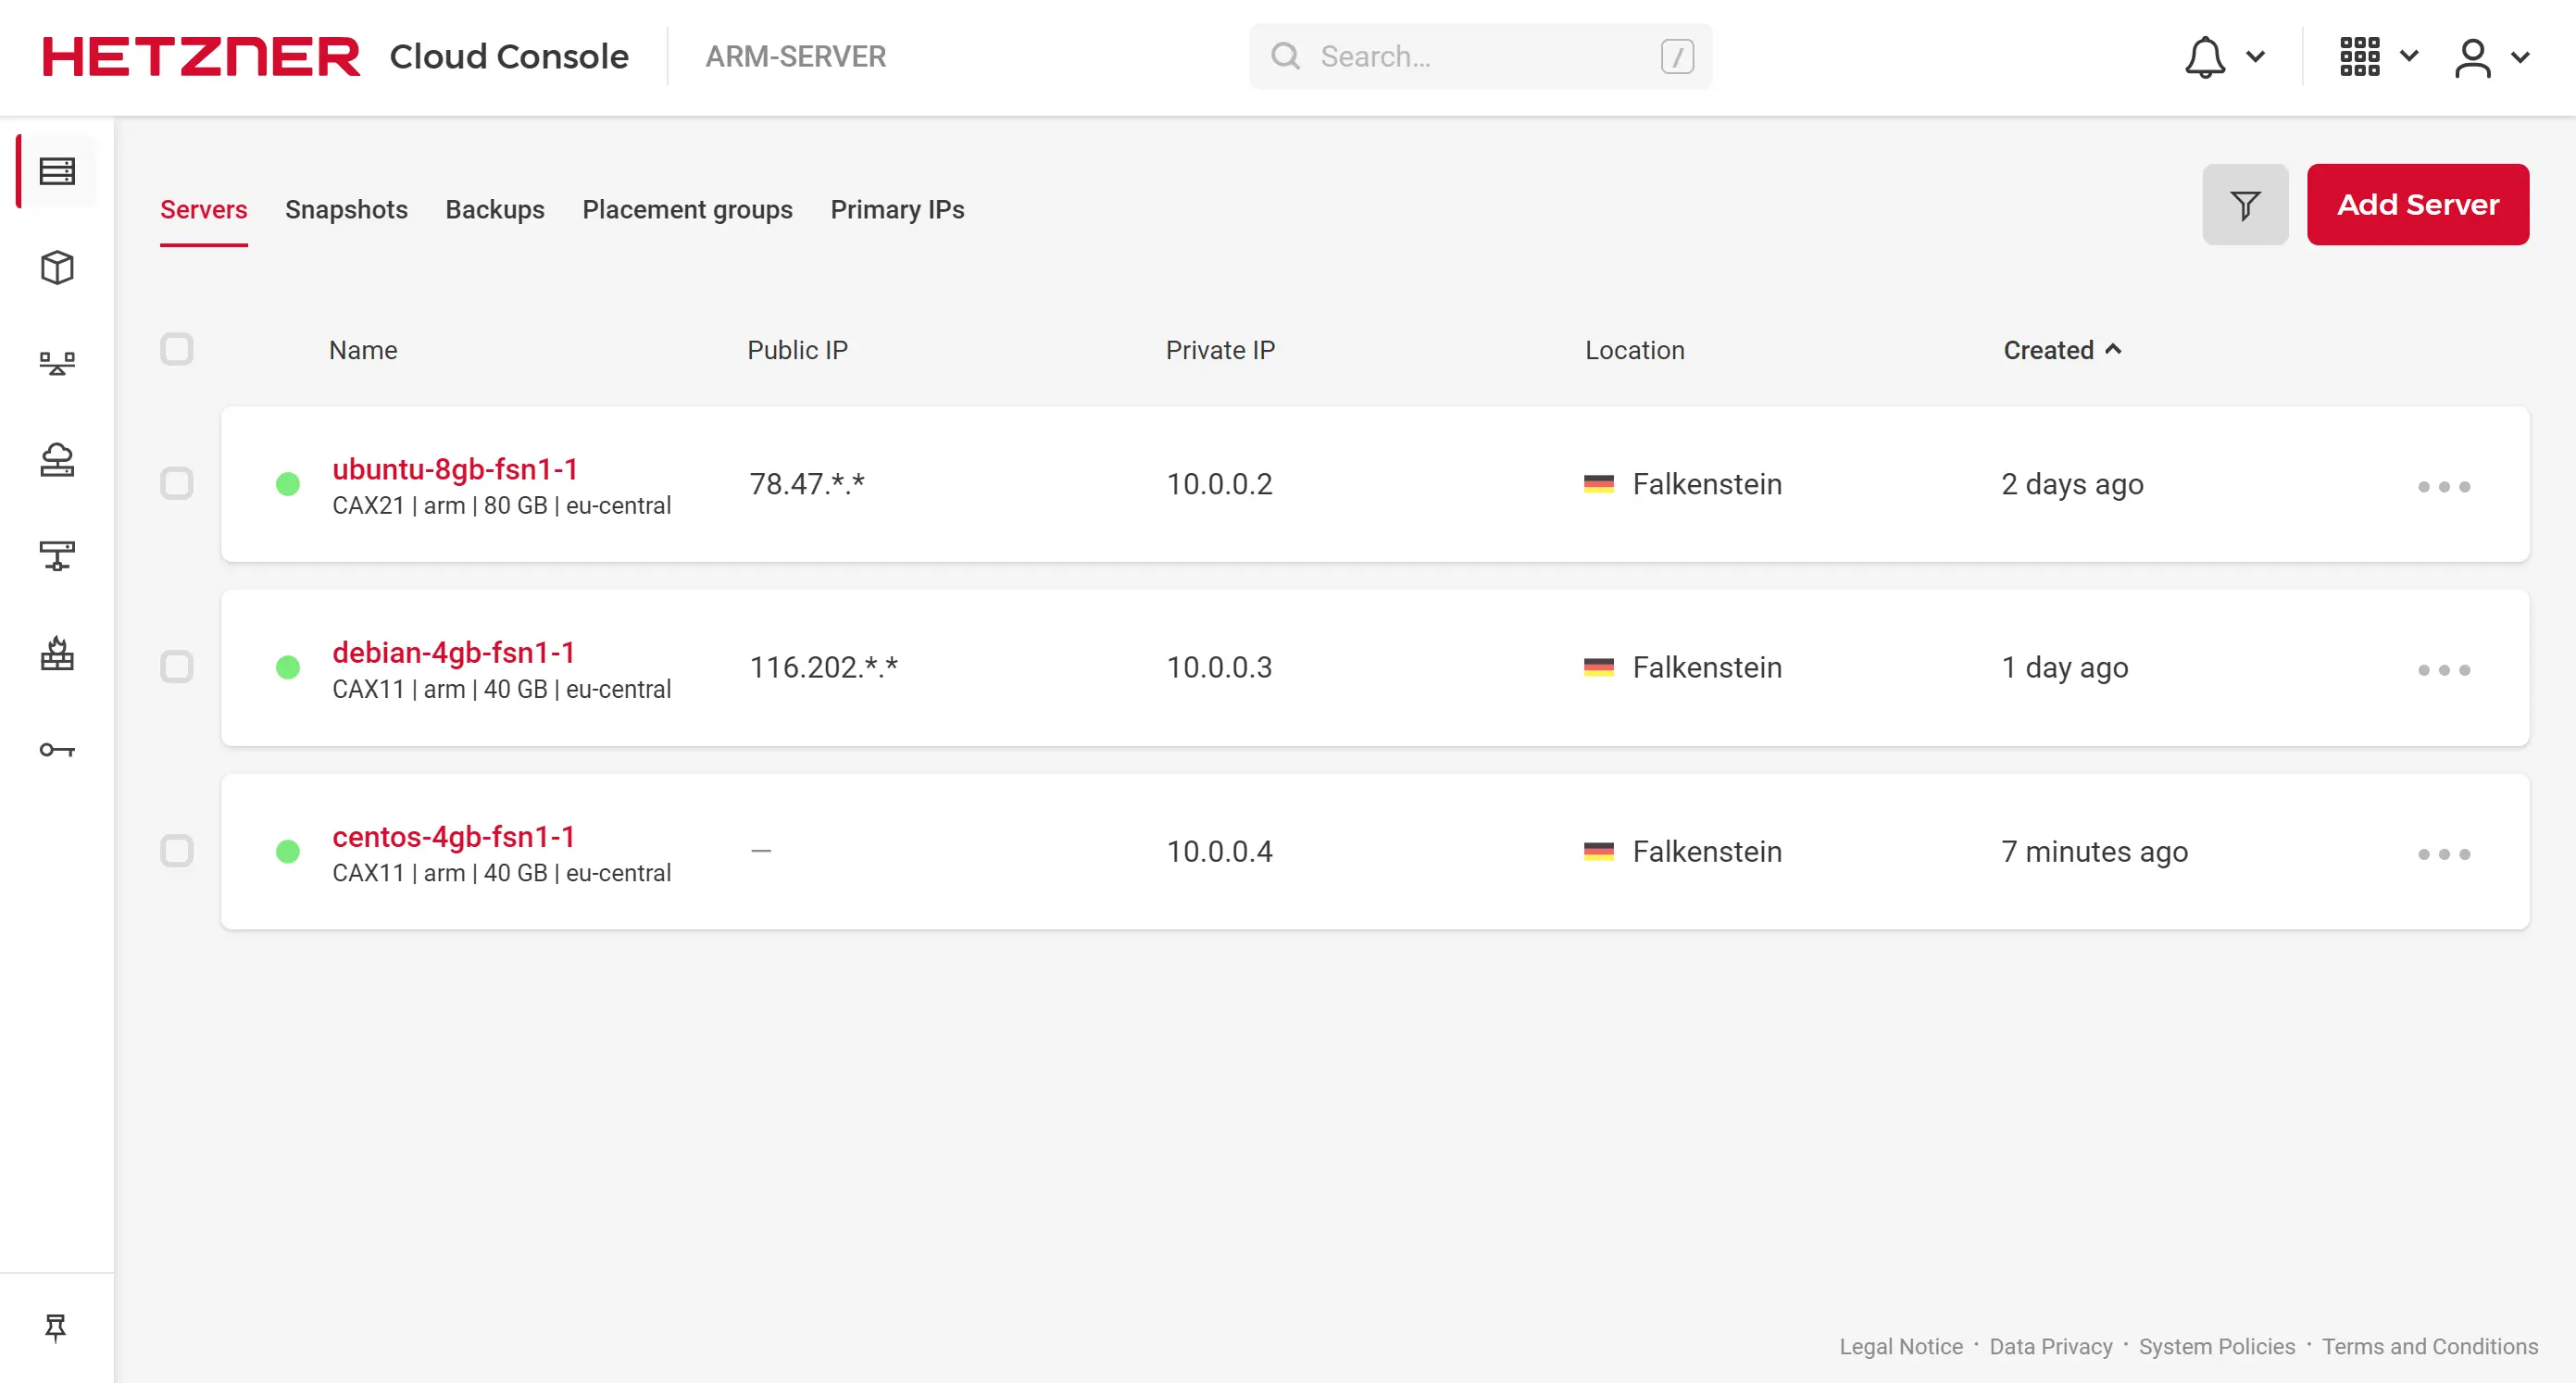This screenshot has height=1383, width=2576.
Task: Sort by the Location column header
Action: 1635,350
